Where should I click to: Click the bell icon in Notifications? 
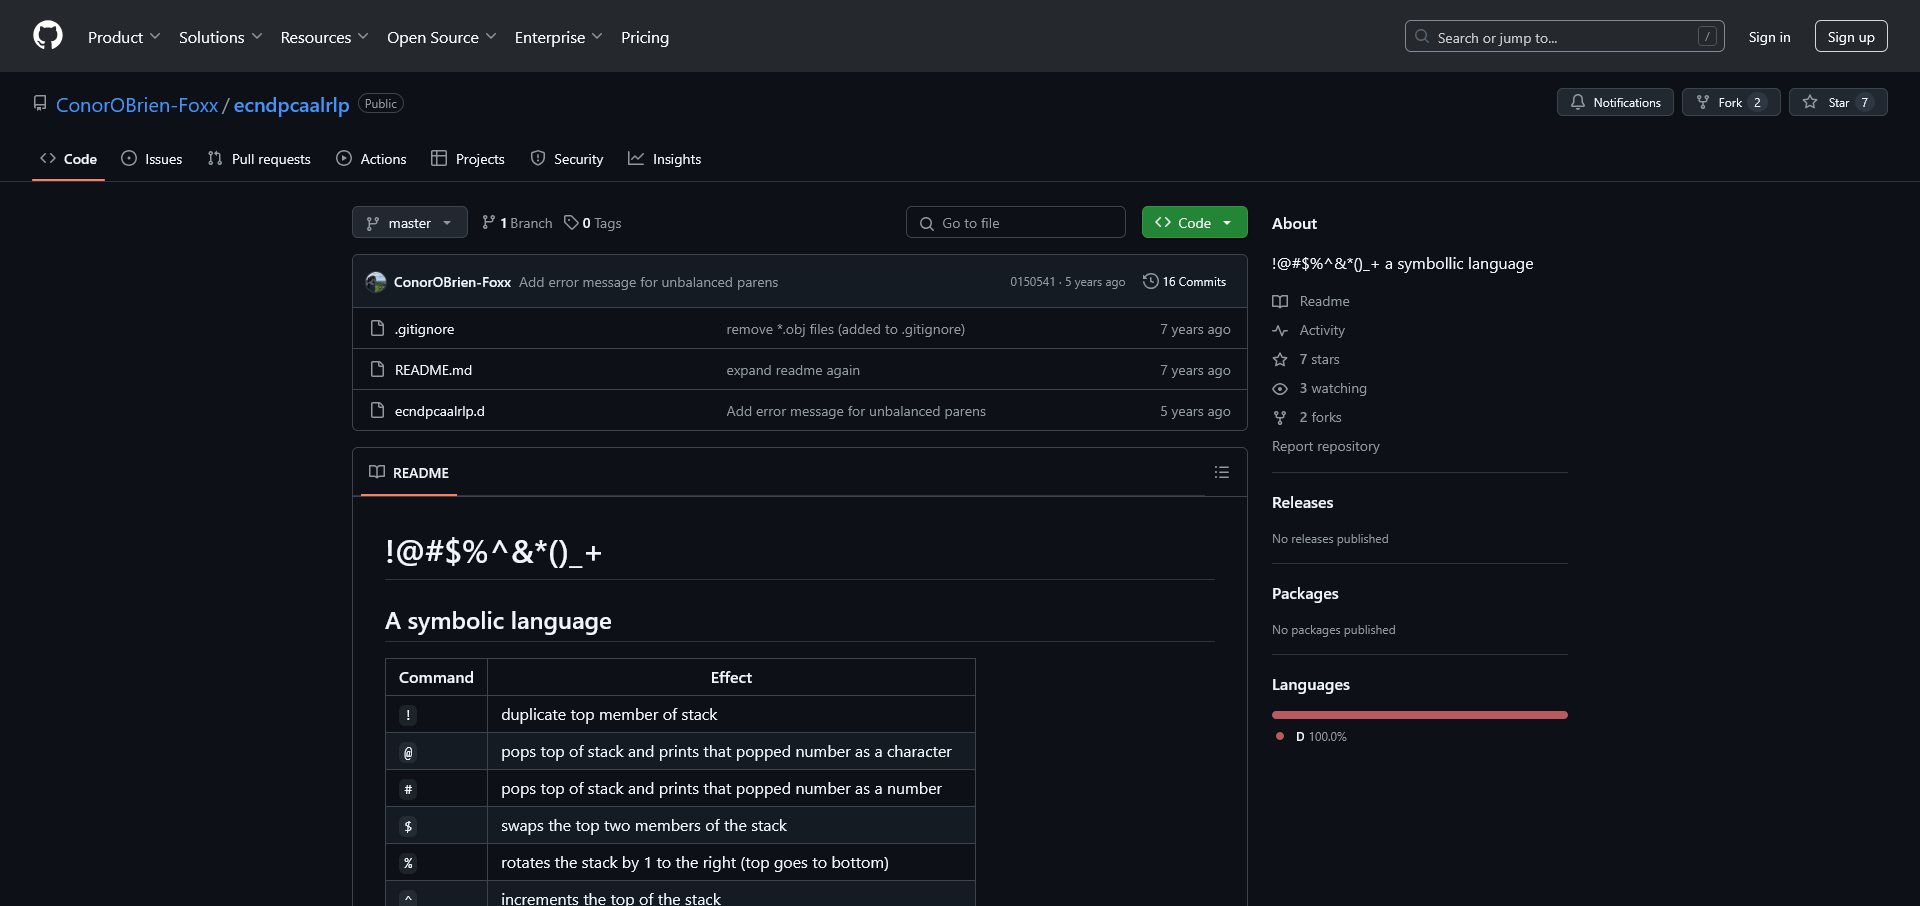coord(1578,102)
